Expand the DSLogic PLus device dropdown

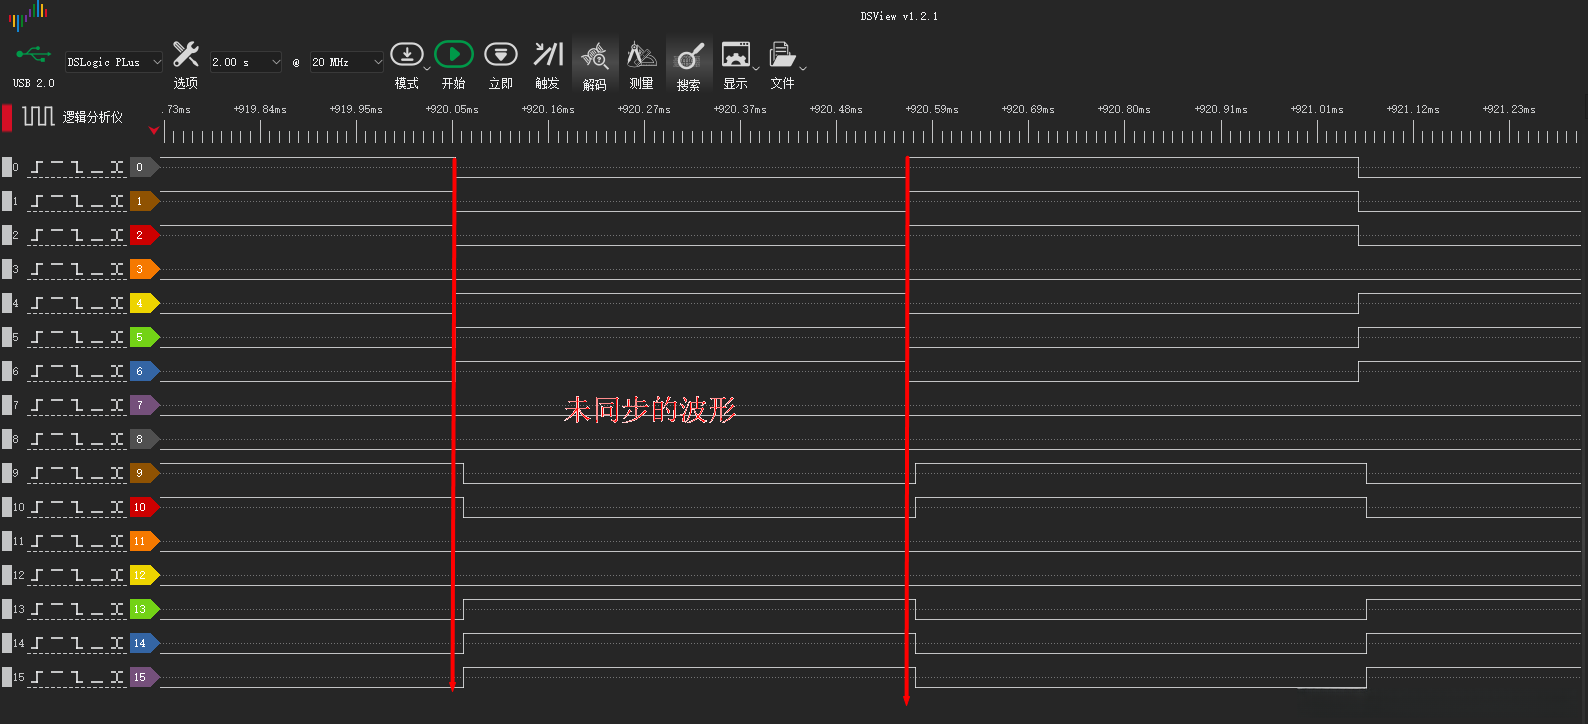click(x=114, y=62)
